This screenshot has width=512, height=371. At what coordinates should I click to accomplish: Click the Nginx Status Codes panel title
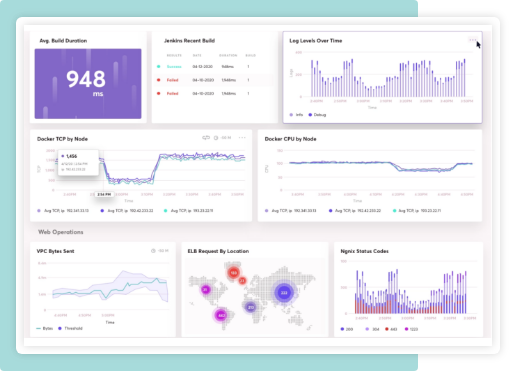tap(364, 251)
